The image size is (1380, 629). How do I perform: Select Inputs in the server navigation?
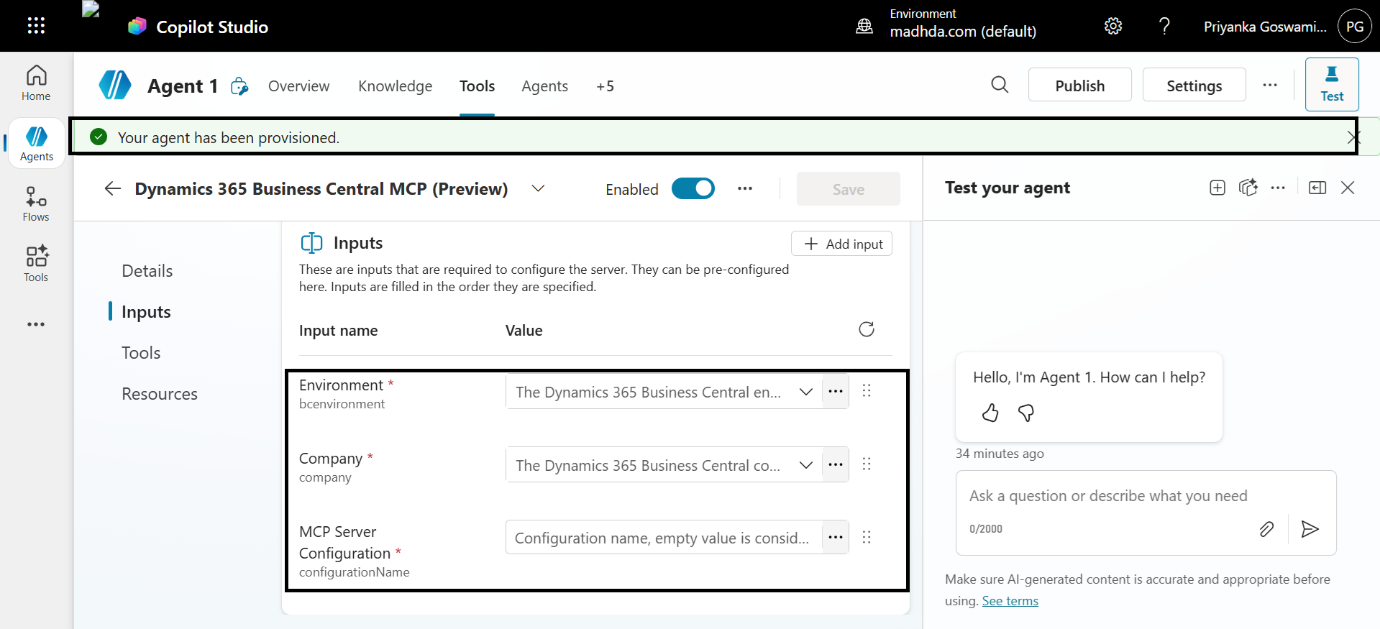(145, 311)
